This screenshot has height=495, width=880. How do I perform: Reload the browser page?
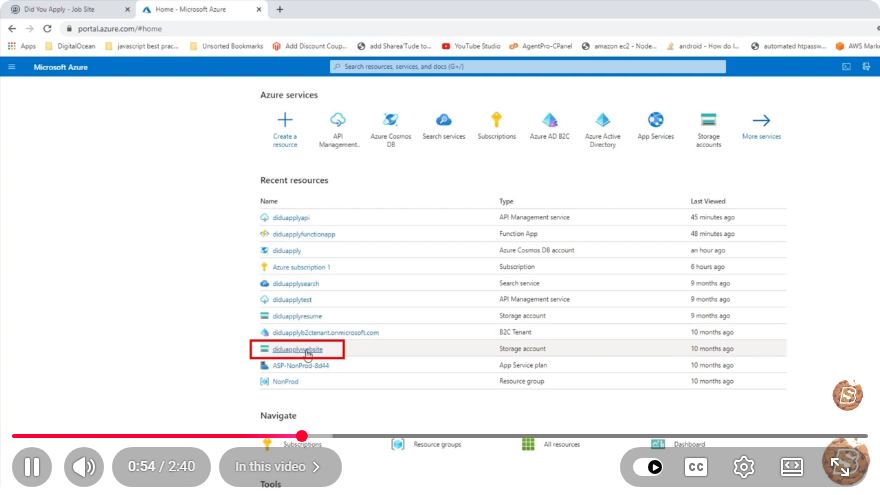47,29
